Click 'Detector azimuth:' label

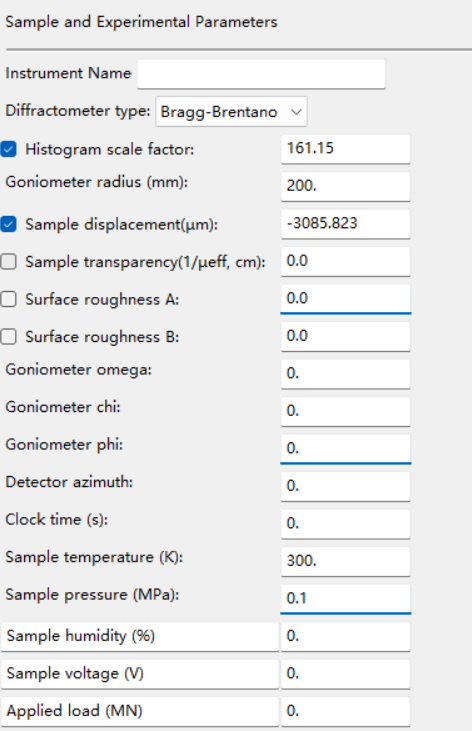point(69,482)
